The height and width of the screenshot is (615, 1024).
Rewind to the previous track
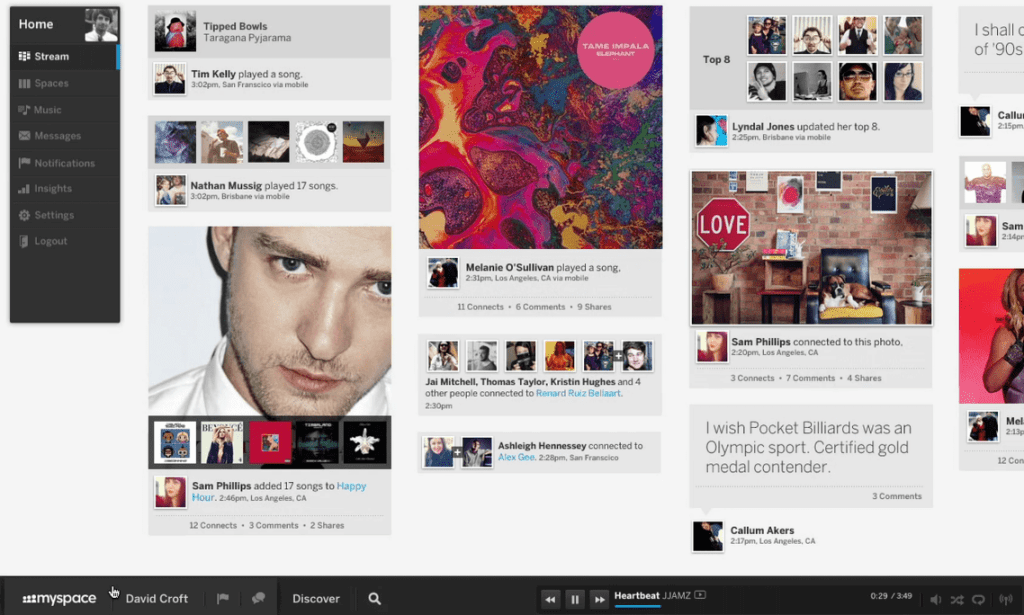coord(550,599)
